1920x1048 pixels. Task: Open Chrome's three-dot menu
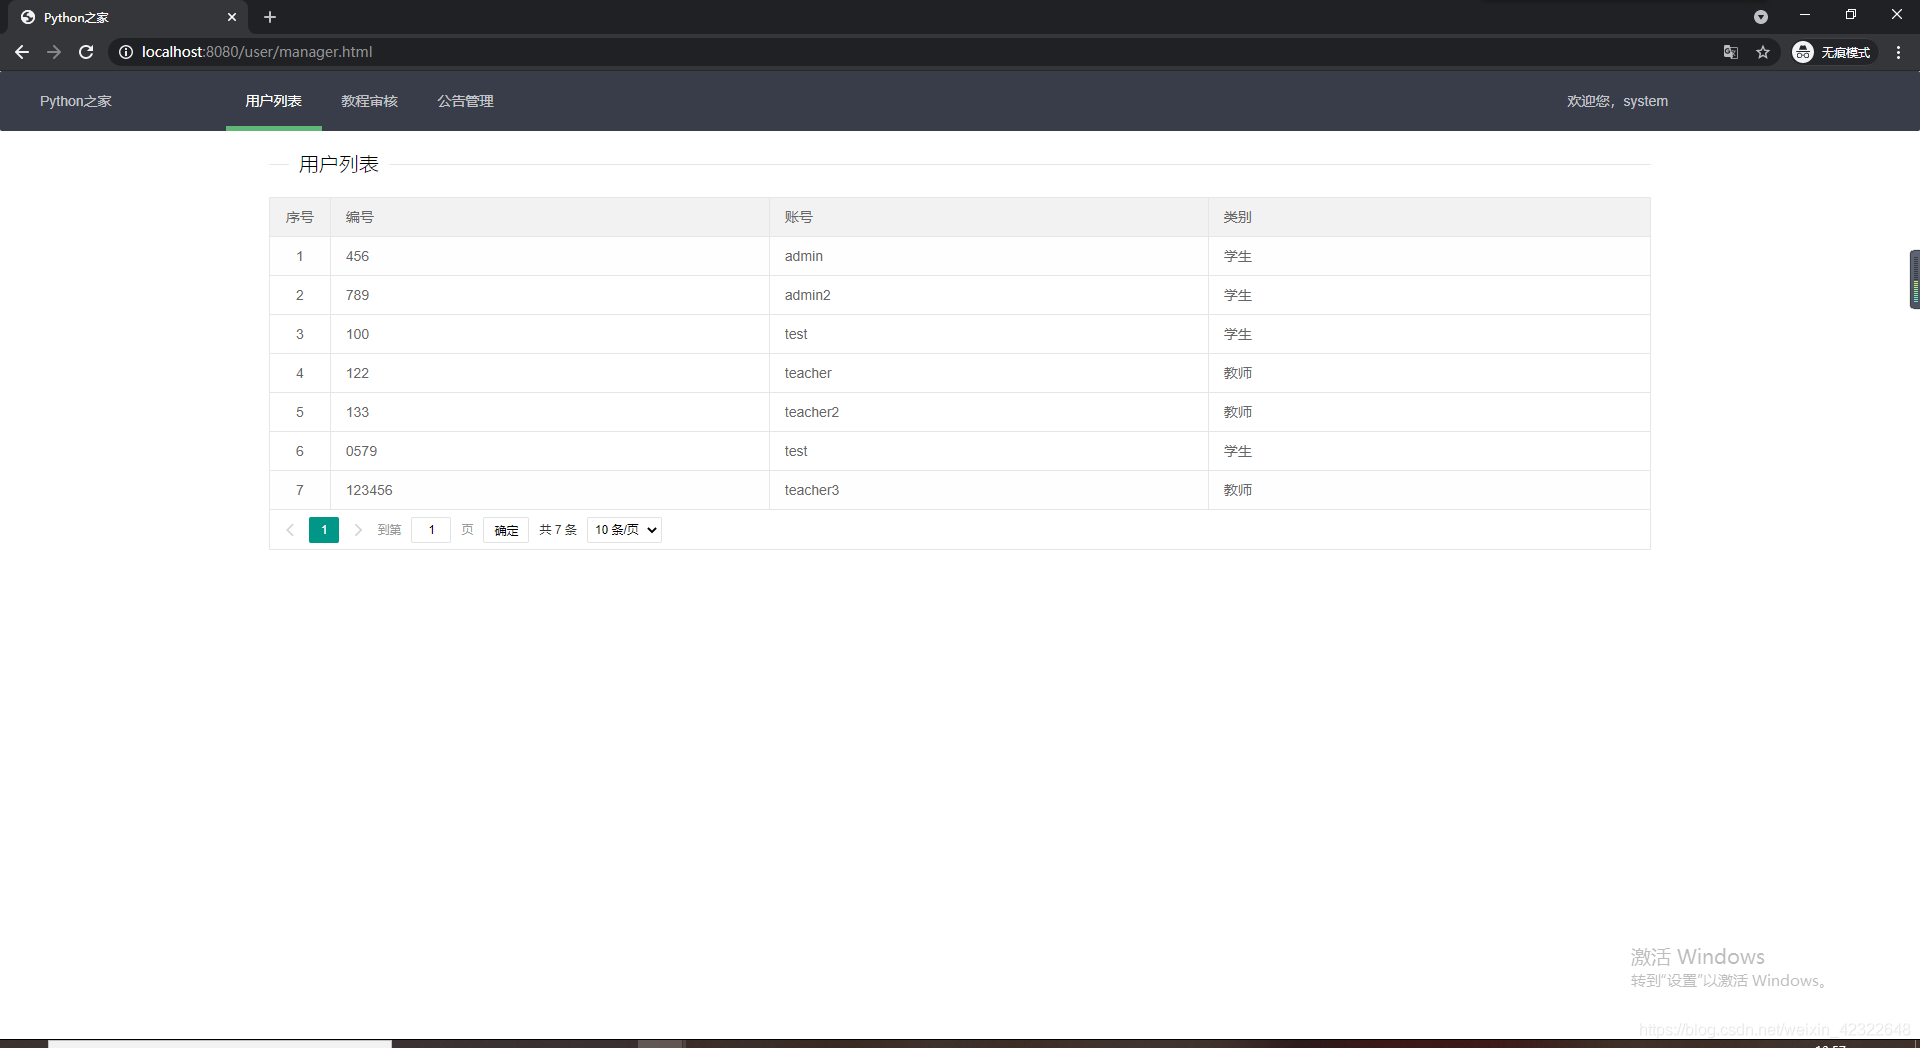coord(1898,52)
